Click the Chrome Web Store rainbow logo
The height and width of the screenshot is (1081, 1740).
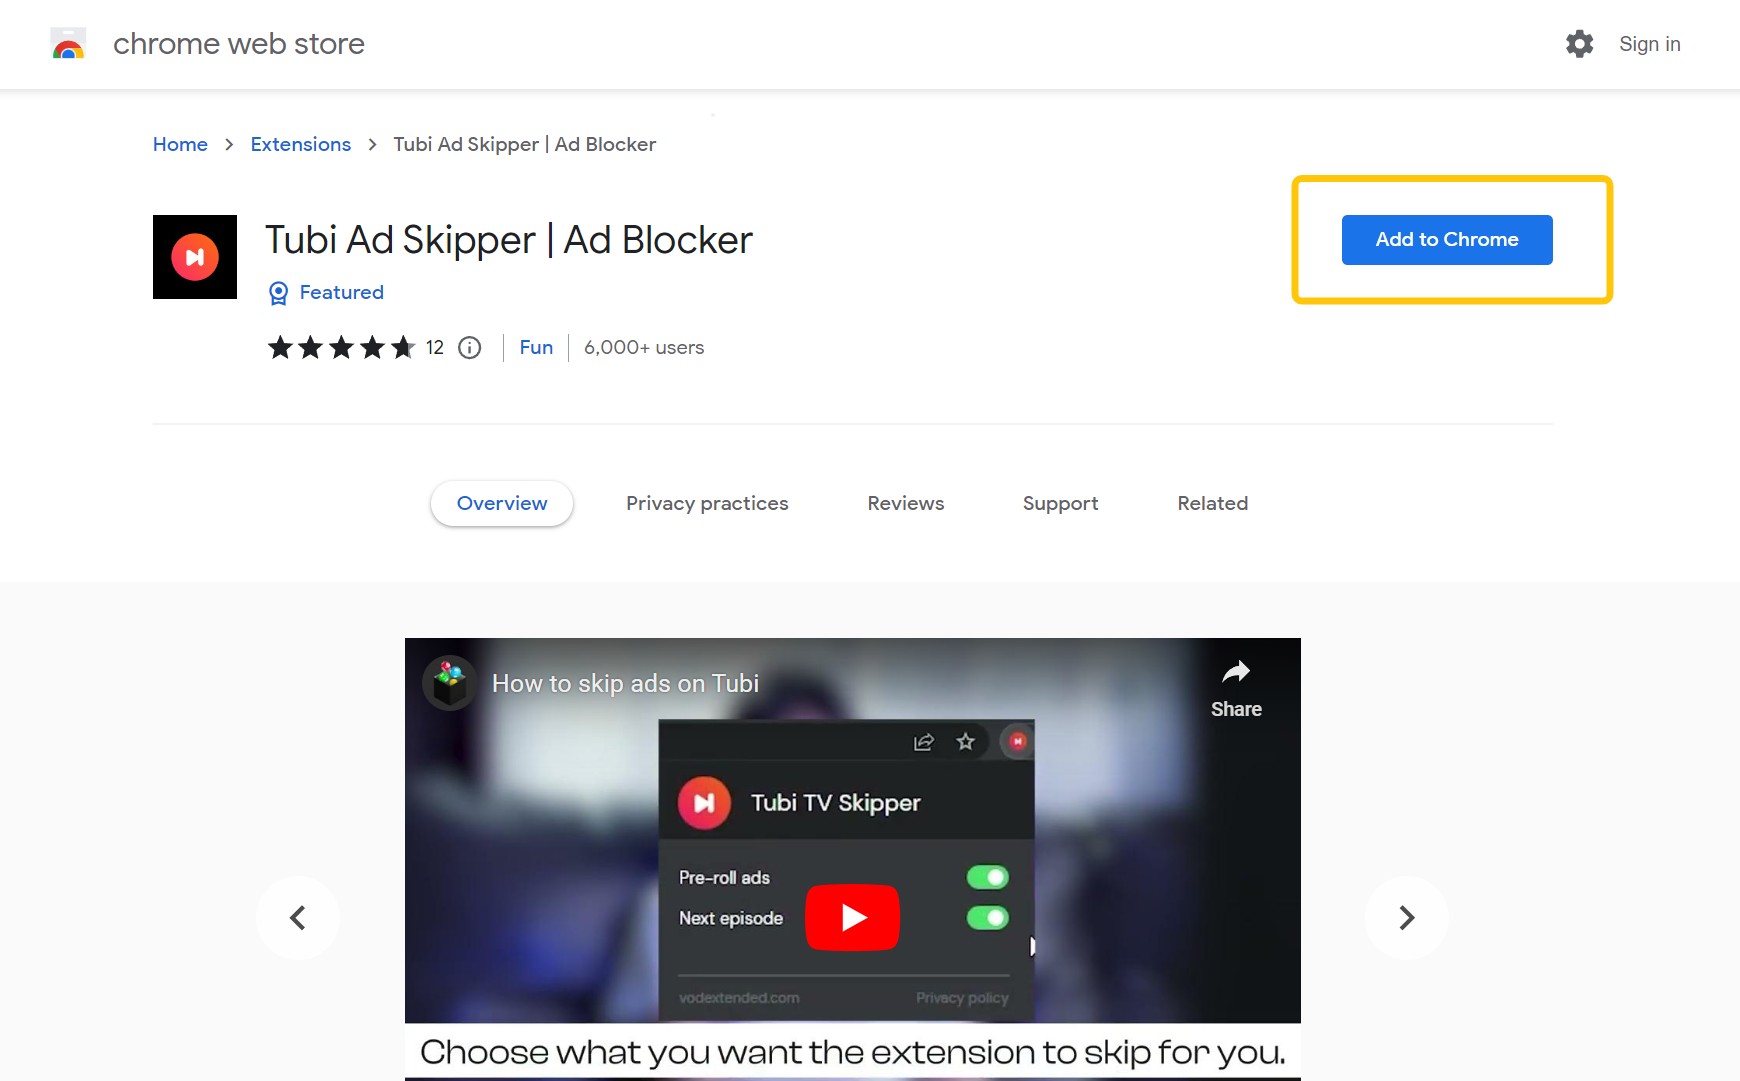click(x=68, y=44)
